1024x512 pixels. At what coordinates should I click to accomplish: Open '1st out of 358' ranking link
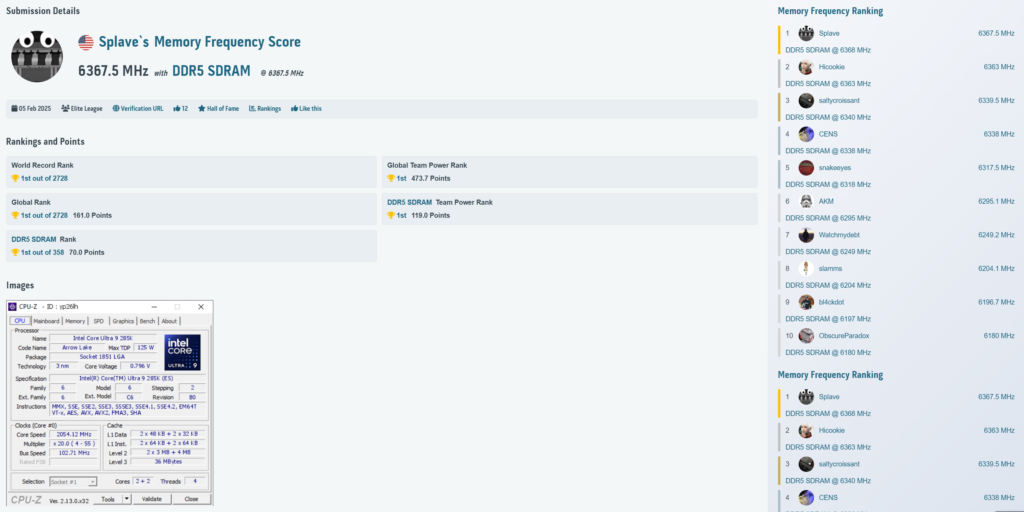(42, 252)
